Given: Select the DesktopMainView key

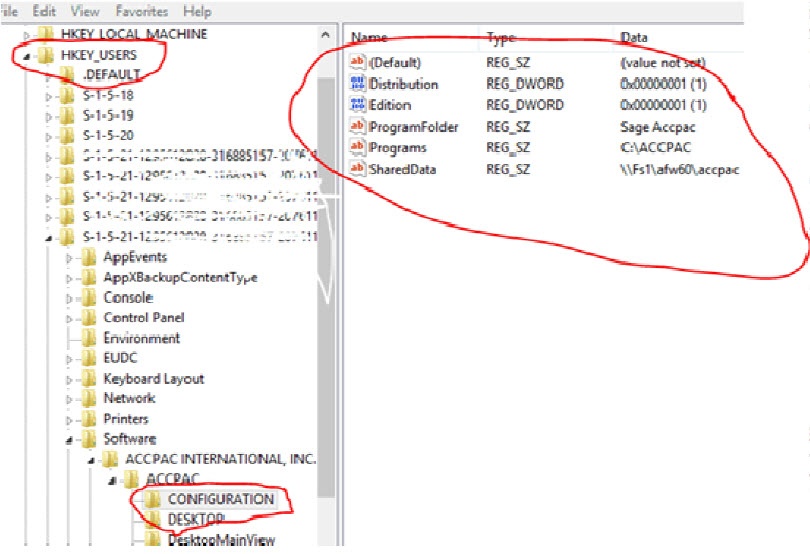Looking at the screenshot, I should point(221,541).
